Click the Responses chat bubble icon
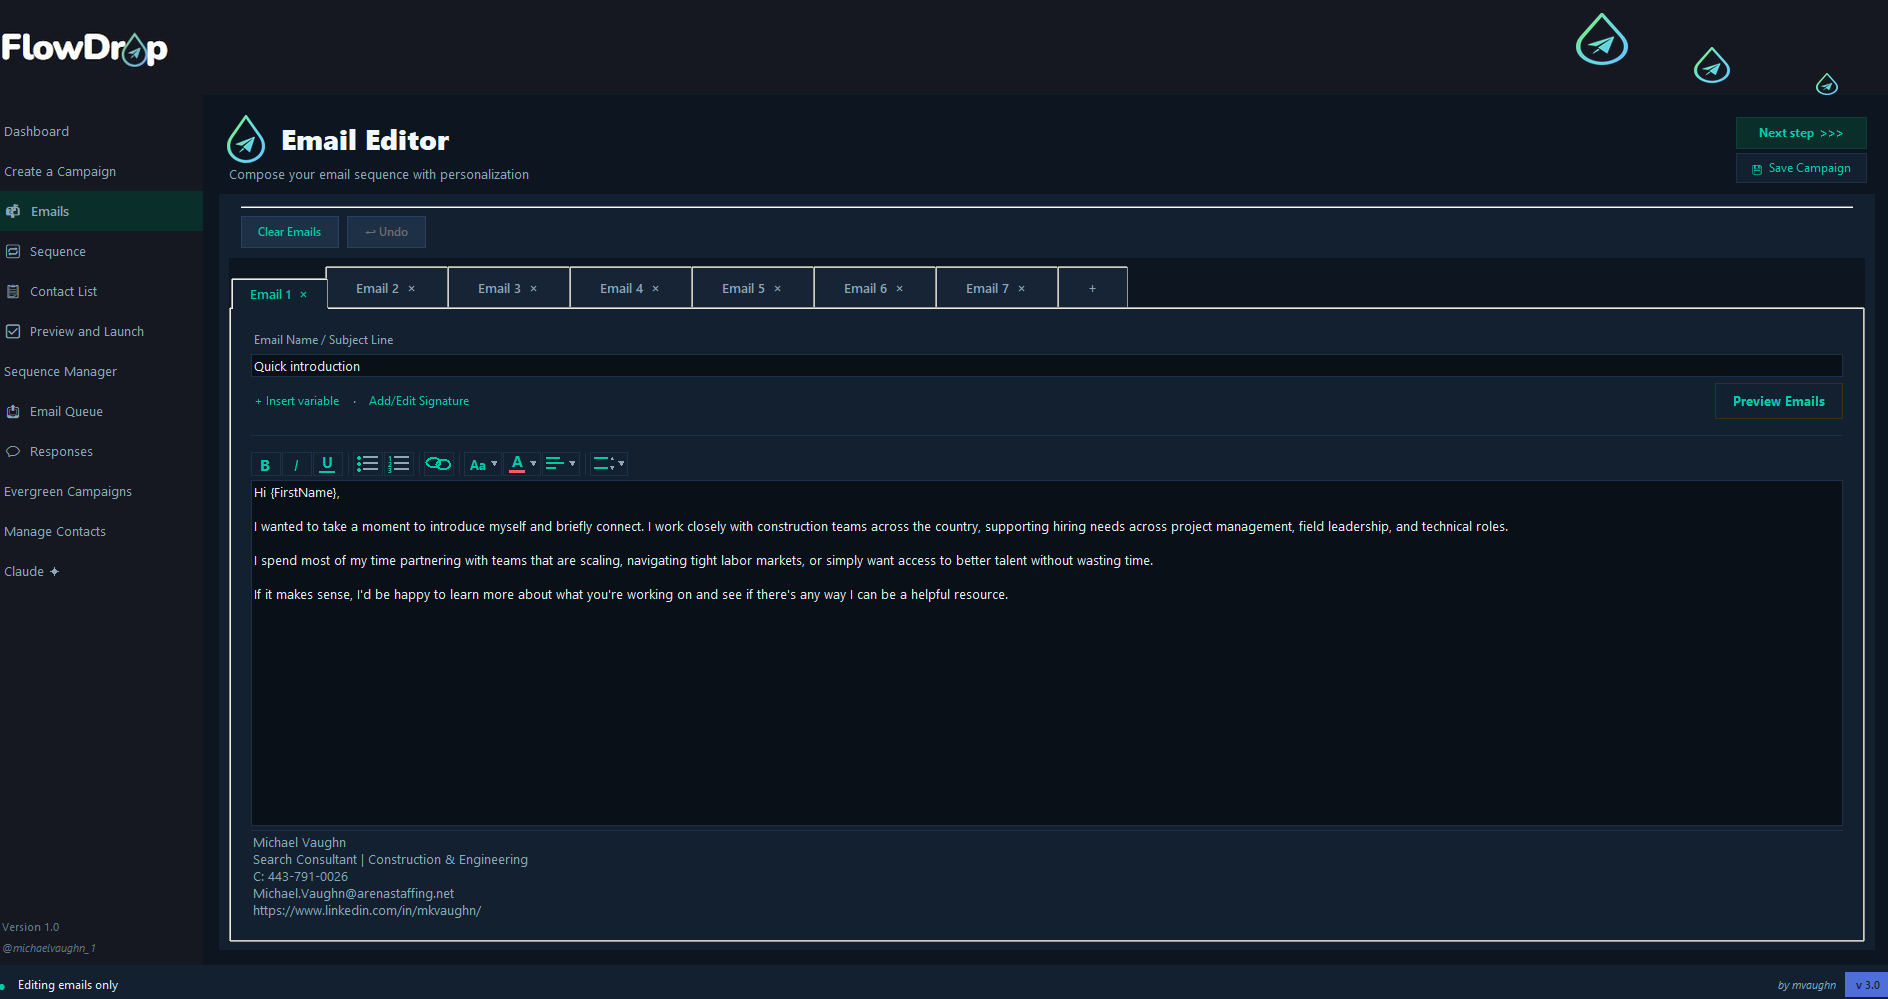This screenshot has height=999, width=1888. point(13,451)
